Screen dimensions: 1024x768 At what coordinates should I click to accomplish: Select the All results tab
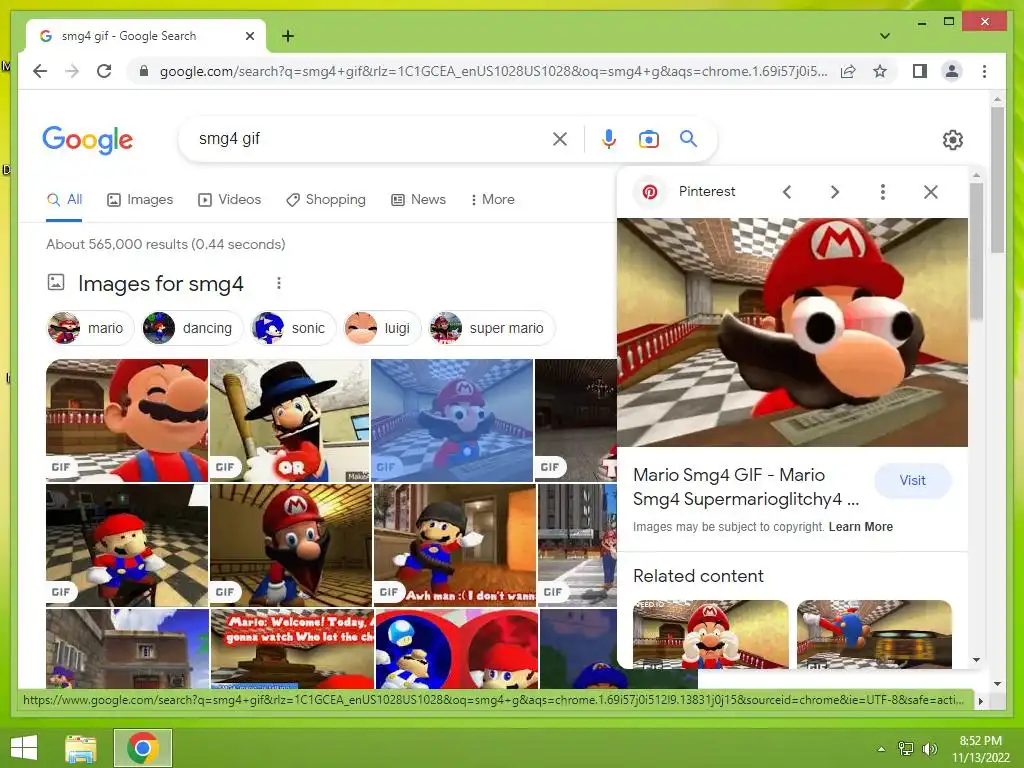click(x=64, y=200)
